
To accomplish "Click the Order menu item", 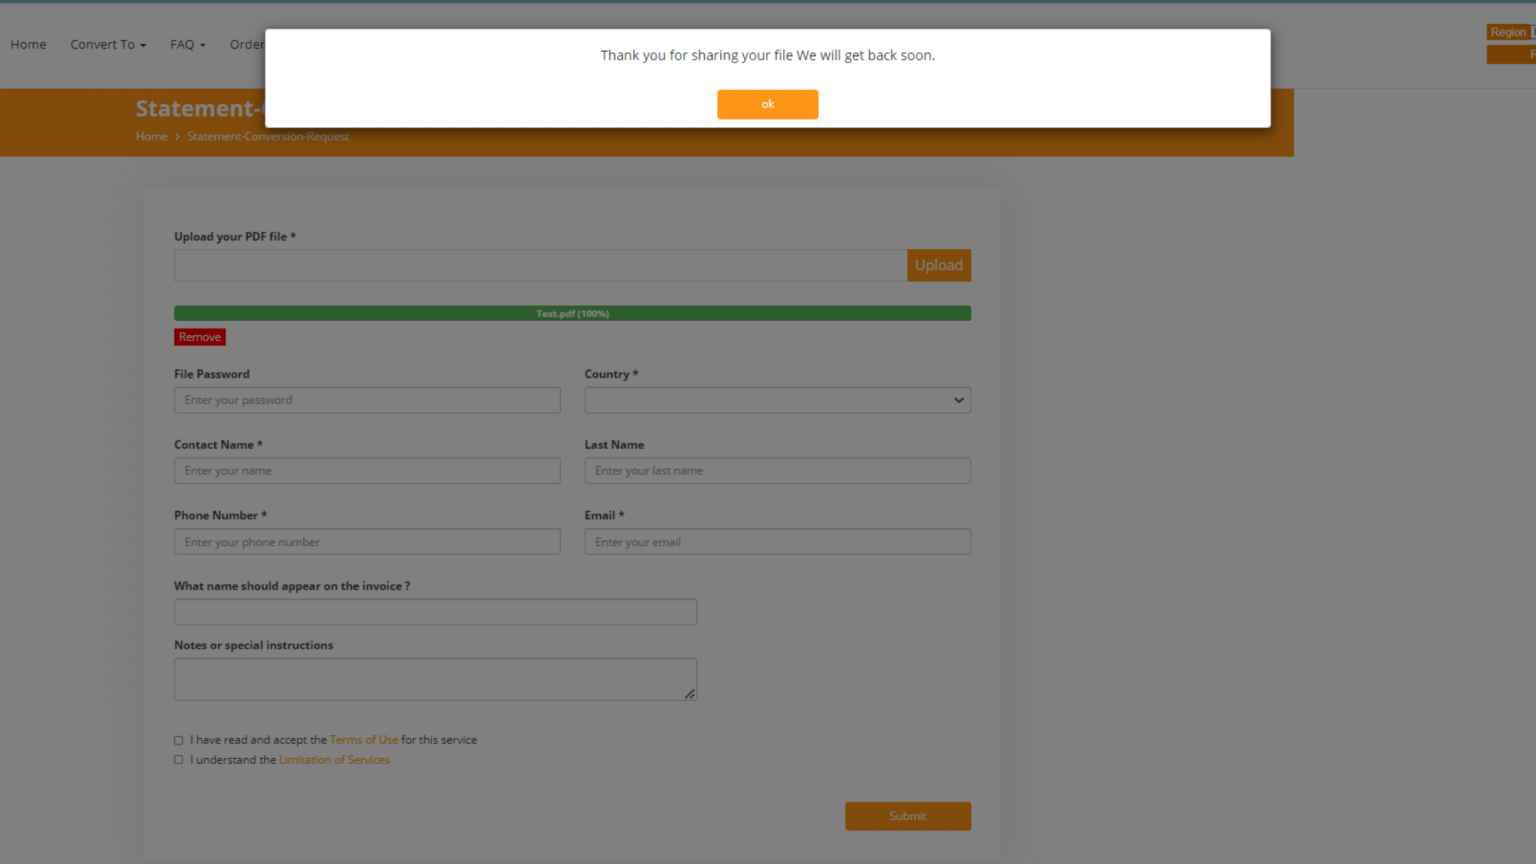I will pyautogui.click(x=246, y=44).
